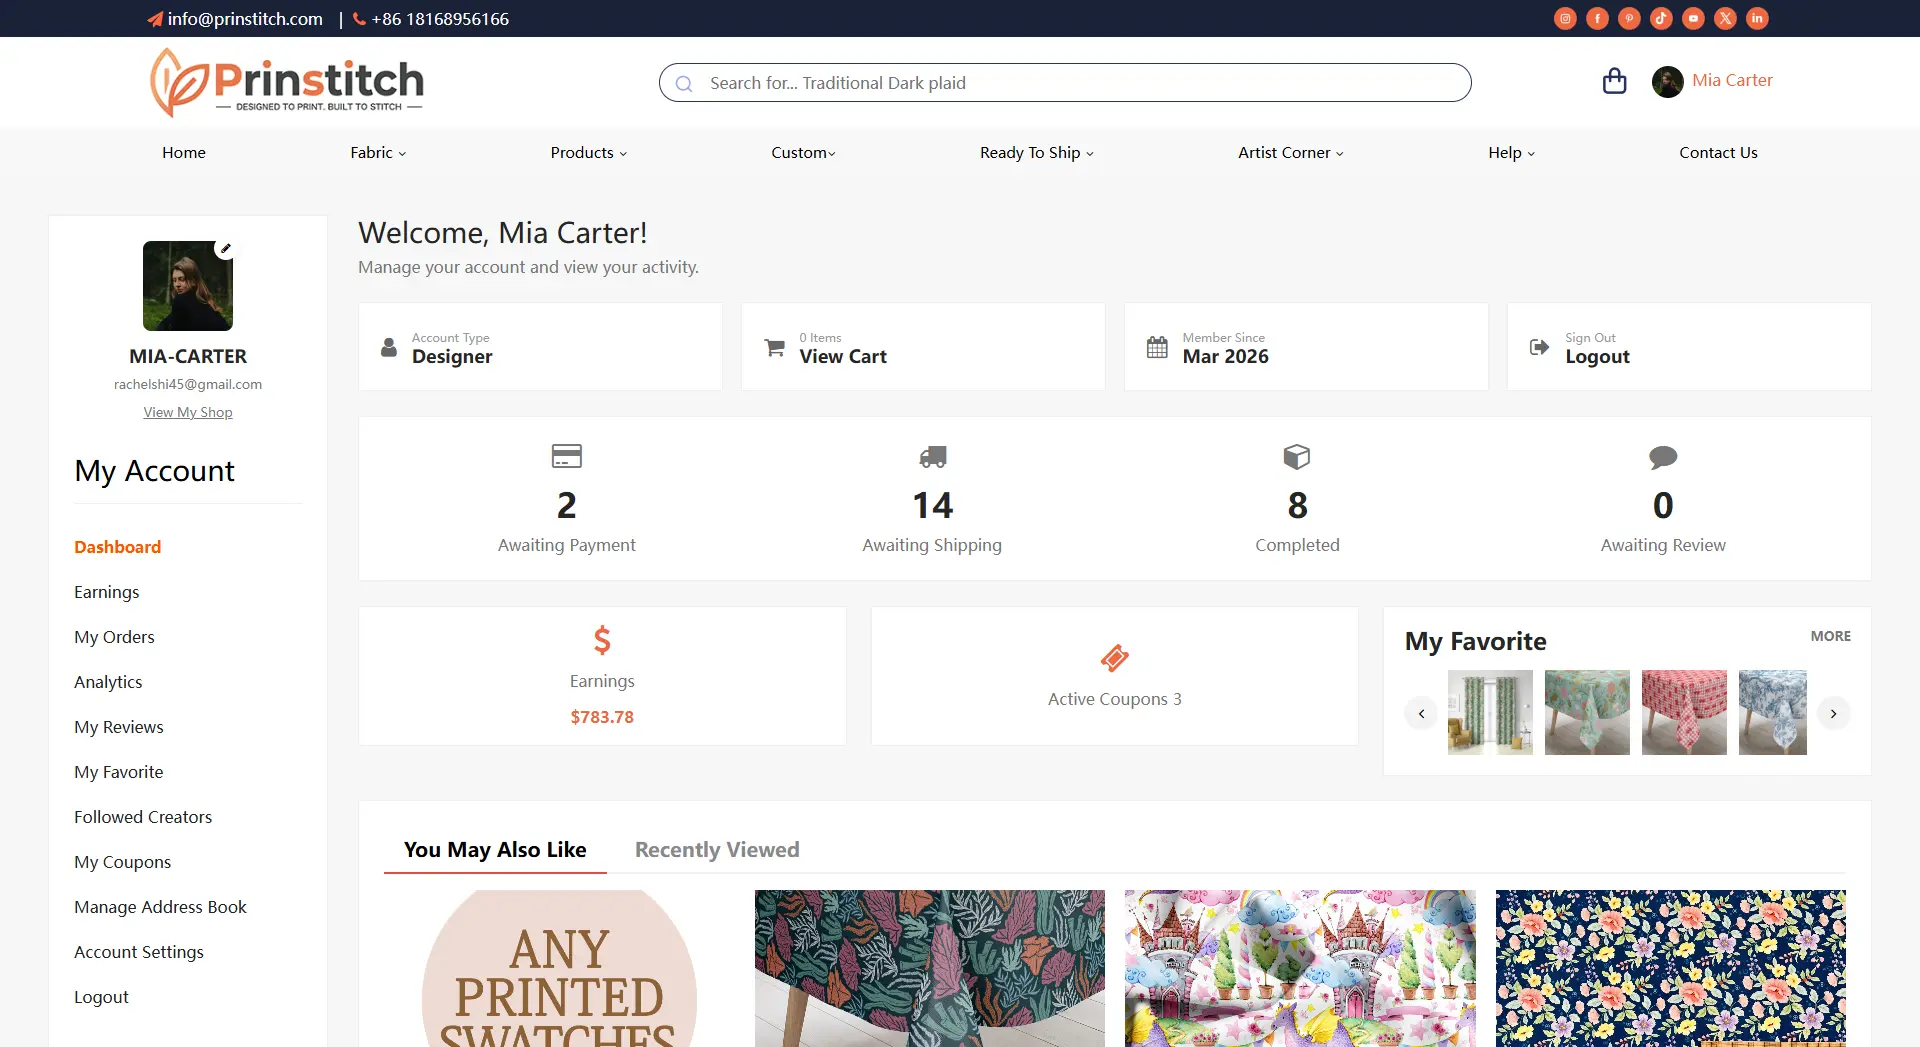The width and height of the screenshot is (1920, 1047).
Task: Click the Mia Carter username in header
Action: (x=1732, y=80)
